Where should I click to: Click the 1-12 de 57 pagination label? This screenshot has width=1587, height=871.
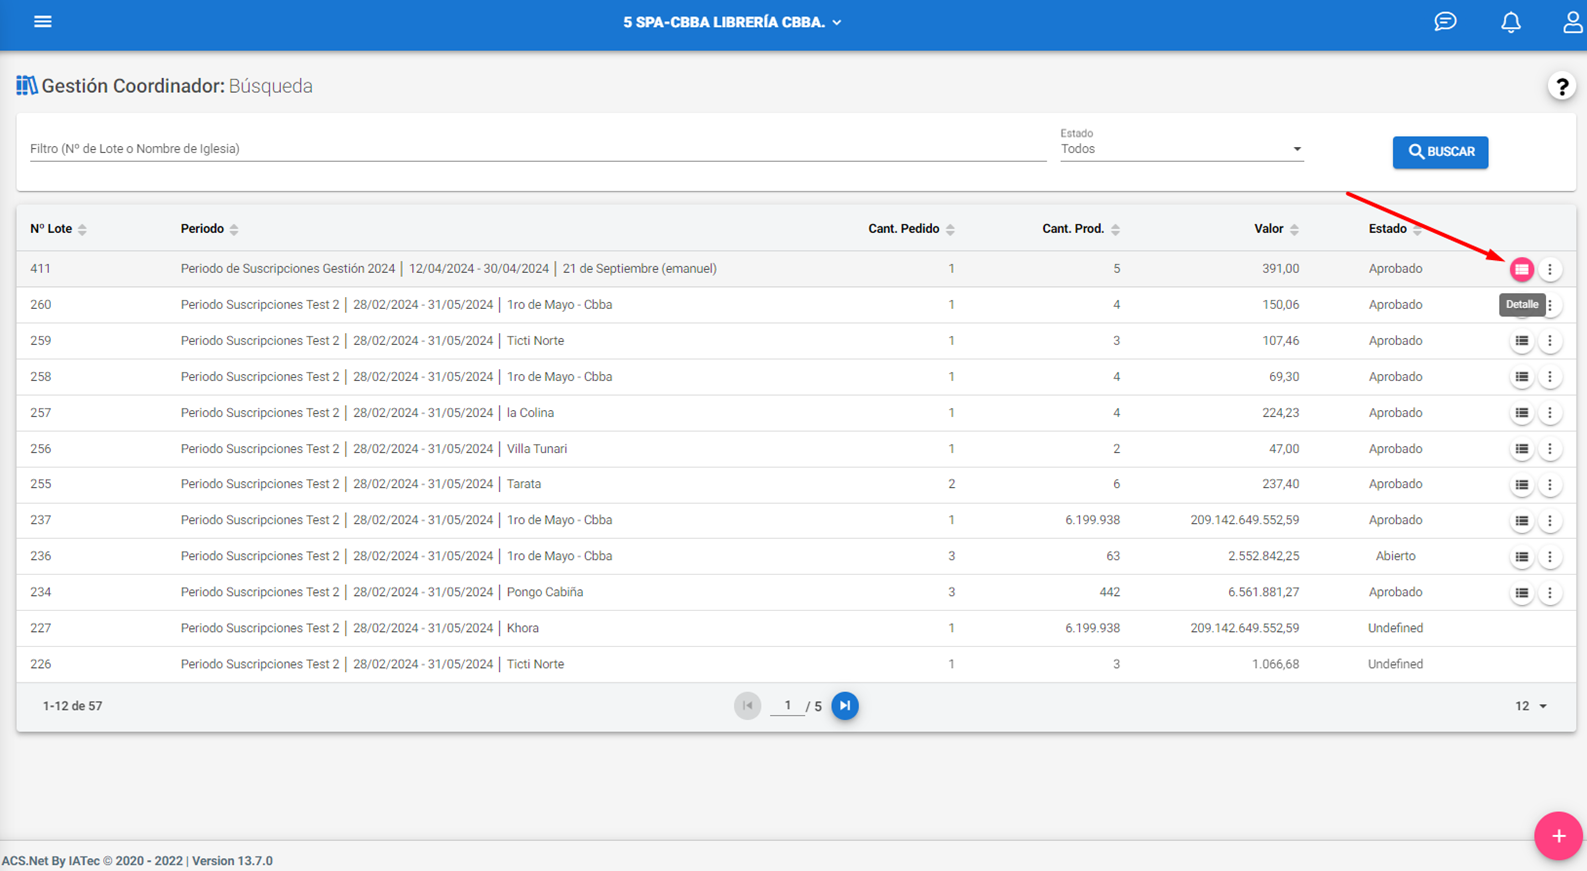click(x=72, y=706)
